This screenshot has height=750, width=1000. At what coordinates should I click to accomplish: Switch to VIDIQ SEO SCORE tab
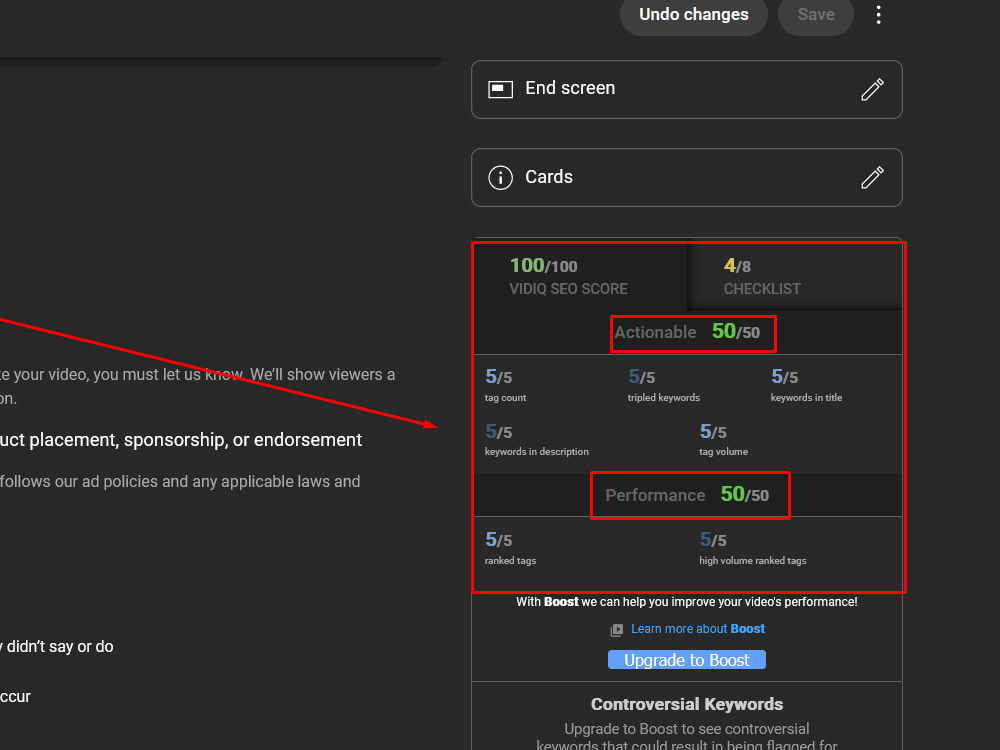click(x=580, y=276)
